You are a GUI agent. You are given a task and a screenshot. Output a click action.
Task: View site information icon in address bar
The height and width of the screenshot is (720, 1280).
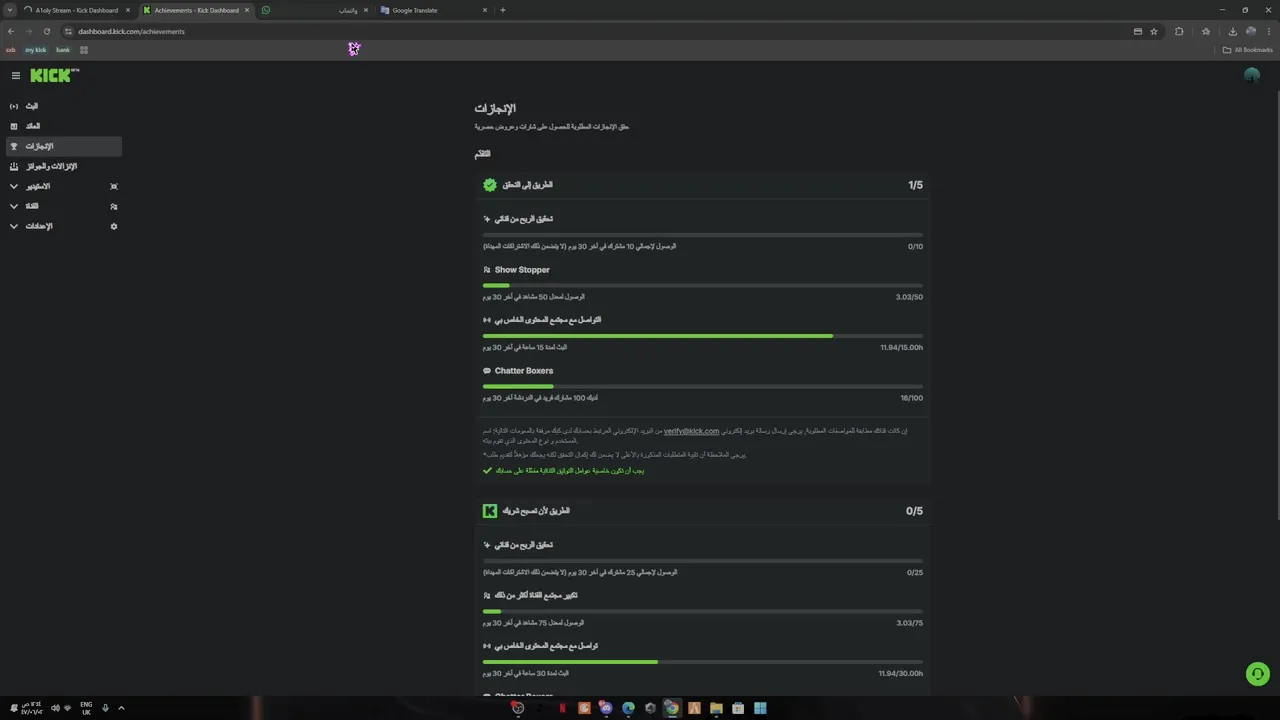click(68, 31)
